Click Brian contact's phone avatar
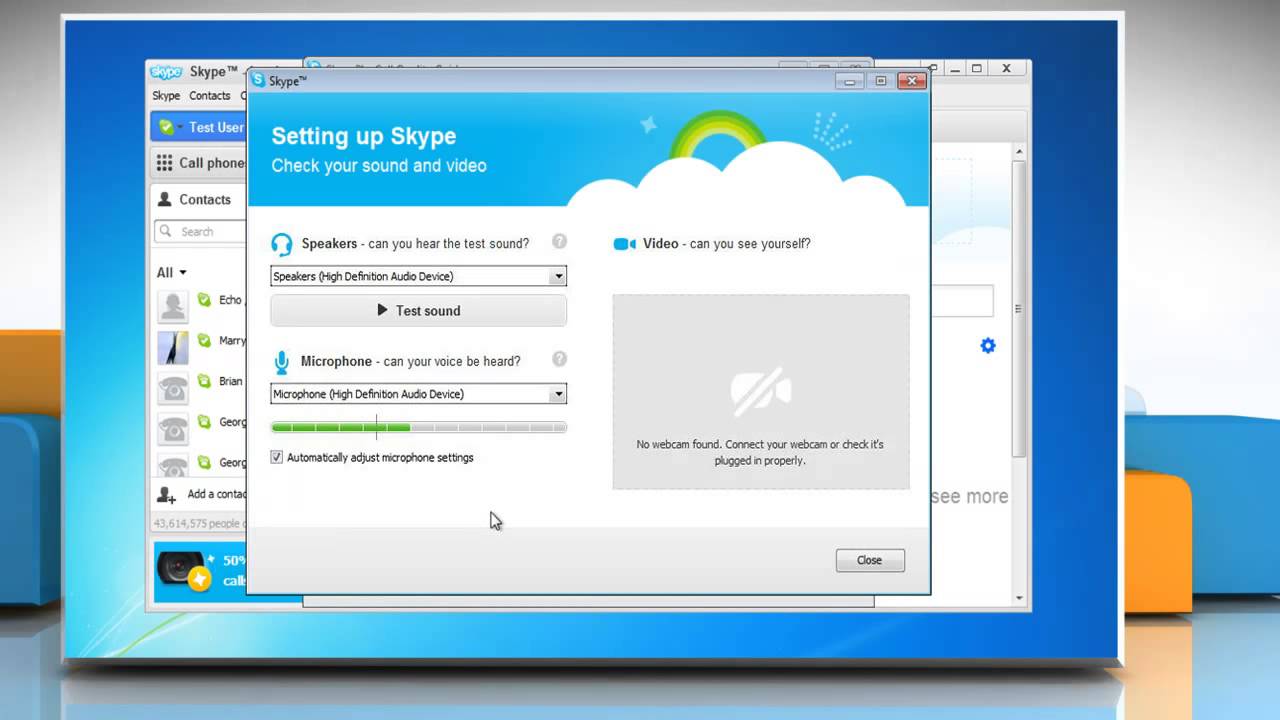Viewport: 1280px width, 720px height. point(173,389)
